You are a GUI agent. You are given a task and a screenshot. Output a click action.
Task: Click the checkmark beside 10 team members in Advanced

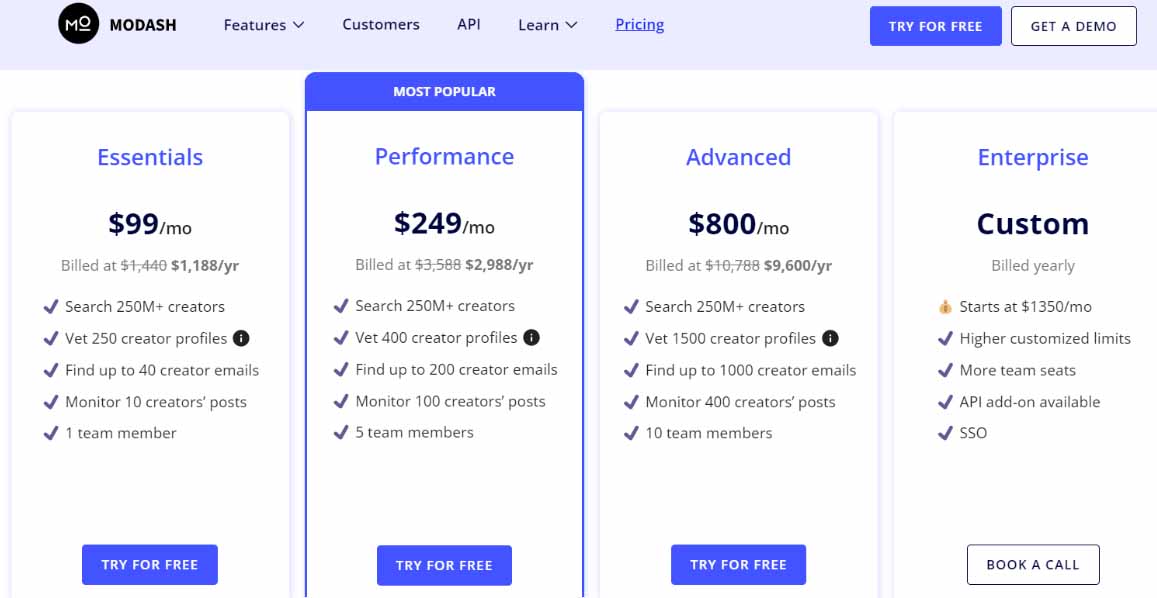click(633, 433)
